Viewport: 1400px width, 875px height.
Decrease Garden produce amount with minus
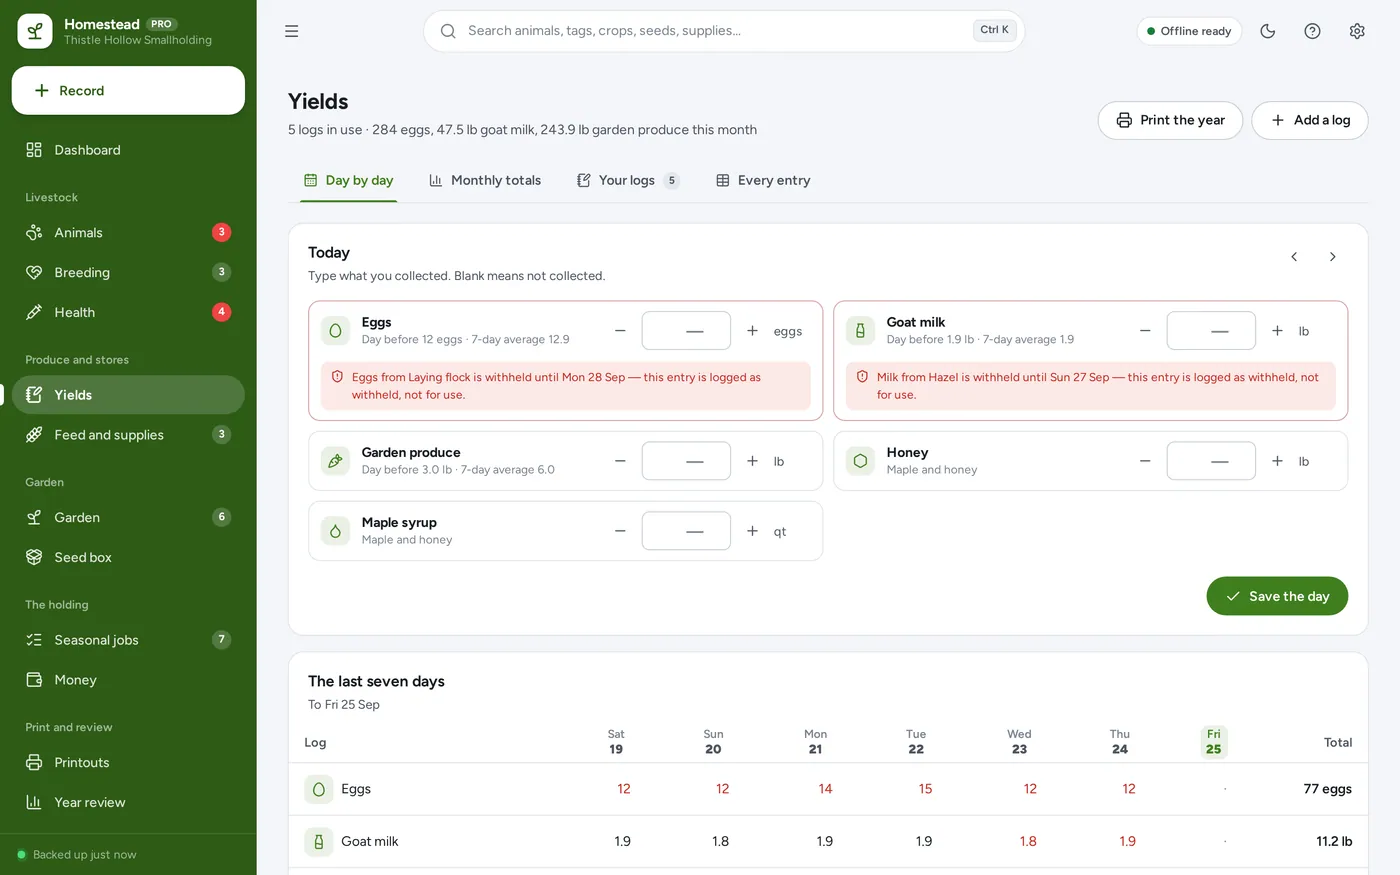point(620,461)
